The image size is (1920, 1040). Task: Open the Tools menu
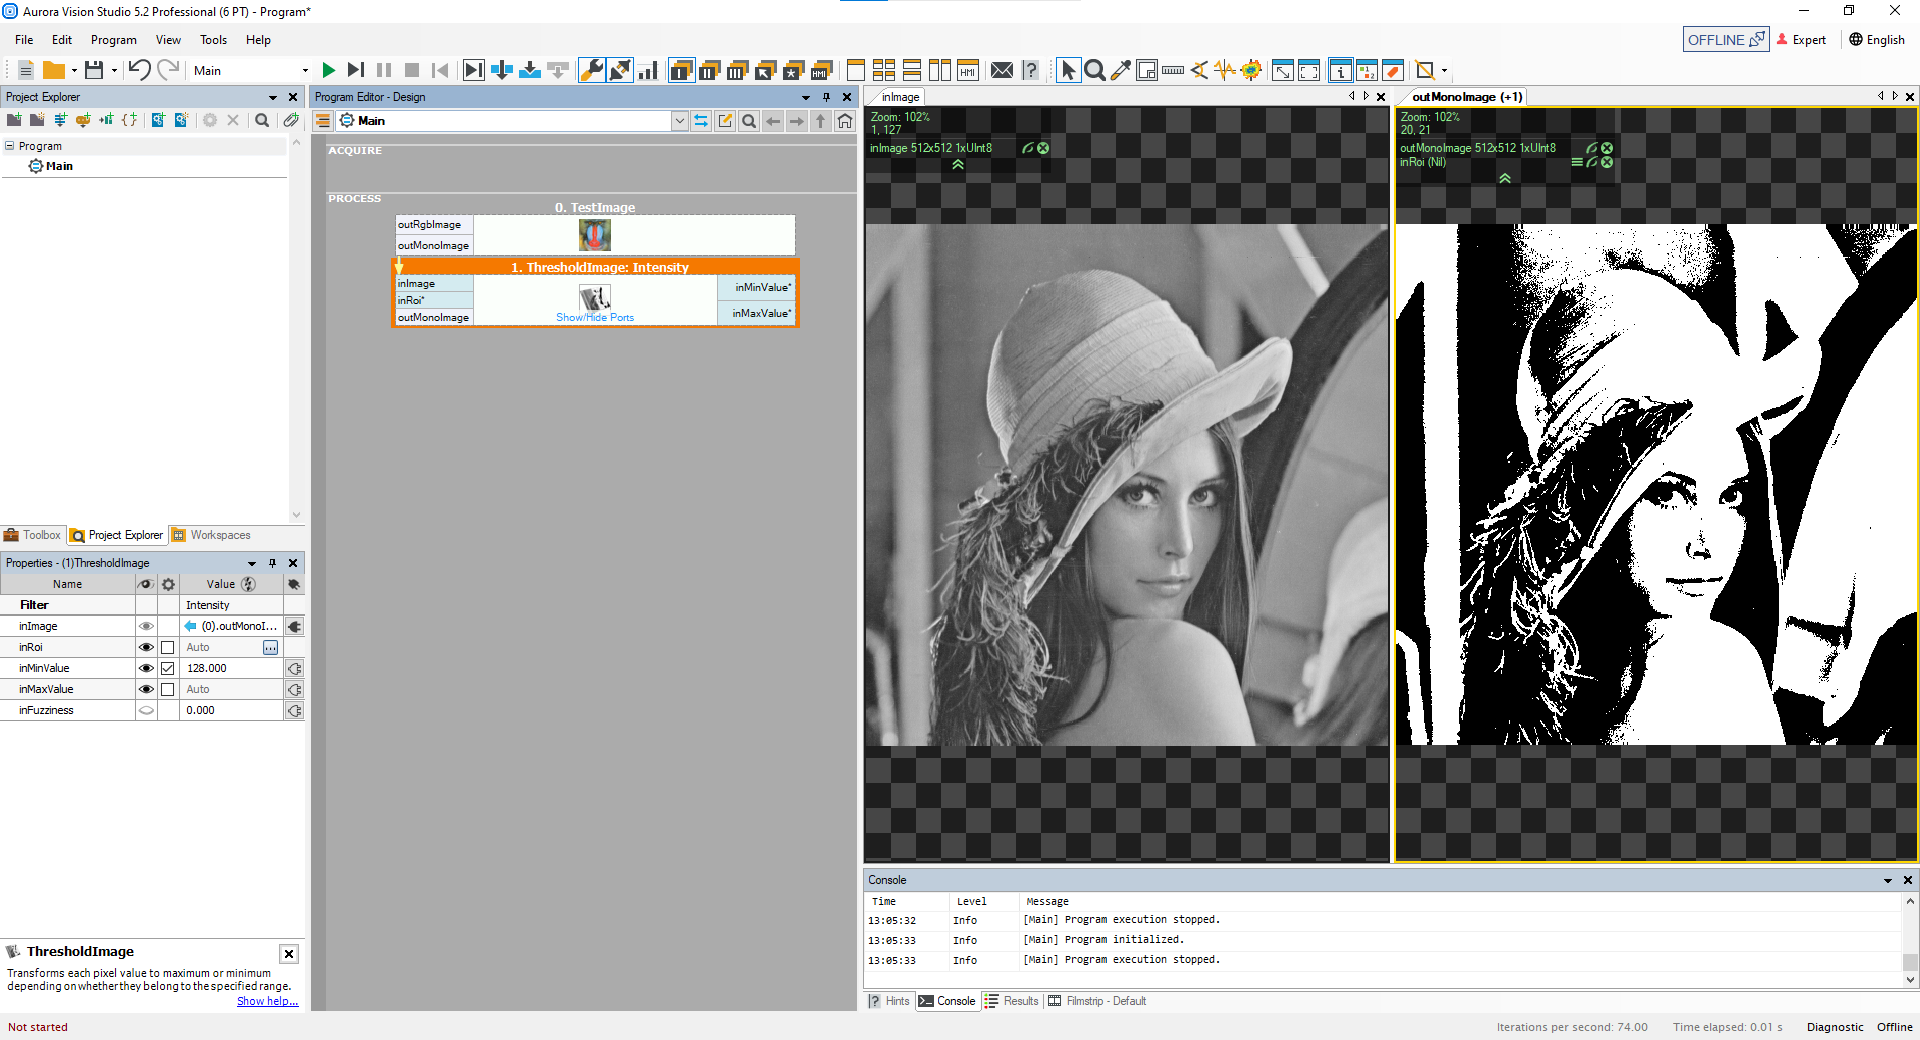[x=213, y=40]
